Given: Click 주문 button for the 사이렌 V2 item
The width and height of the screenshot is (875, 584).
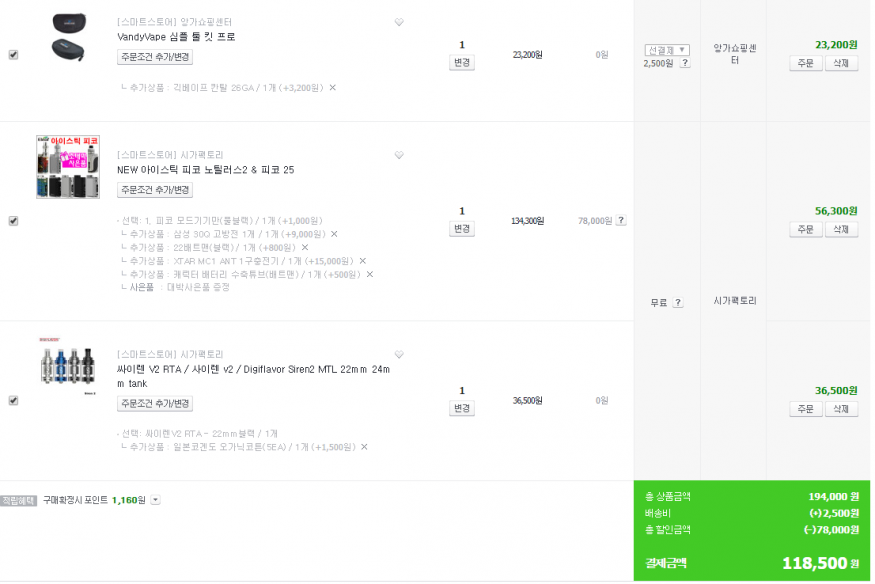Looking at the screenshot, I should 805,409.
